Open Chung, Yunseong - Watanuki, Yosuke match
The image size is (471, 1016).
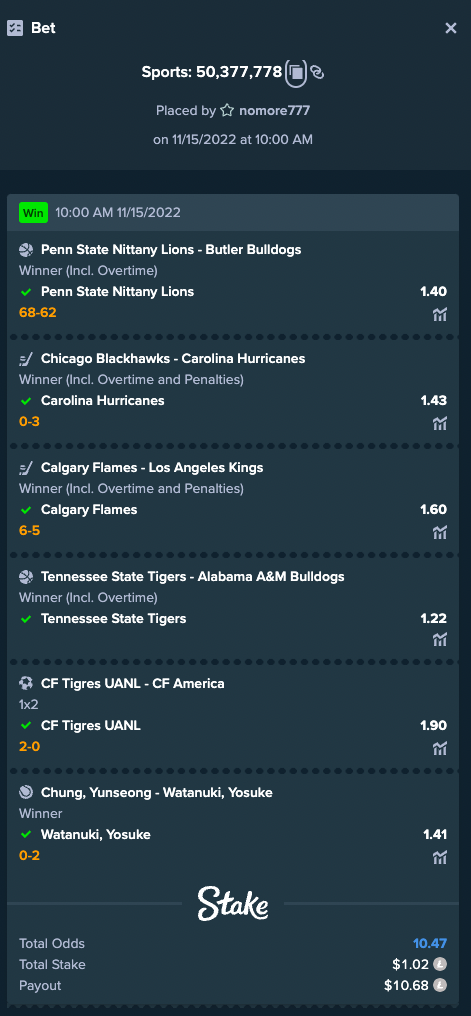point(157,792)
